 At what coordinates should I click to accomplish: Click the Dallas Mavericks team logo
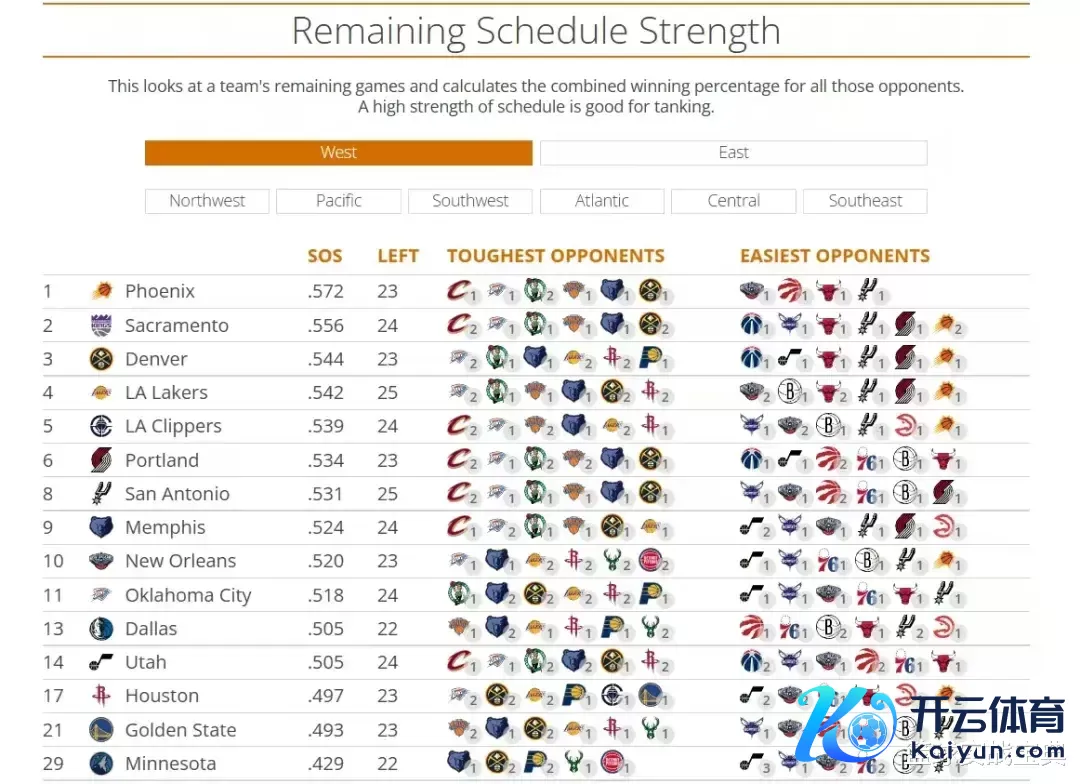click(102, 629)
